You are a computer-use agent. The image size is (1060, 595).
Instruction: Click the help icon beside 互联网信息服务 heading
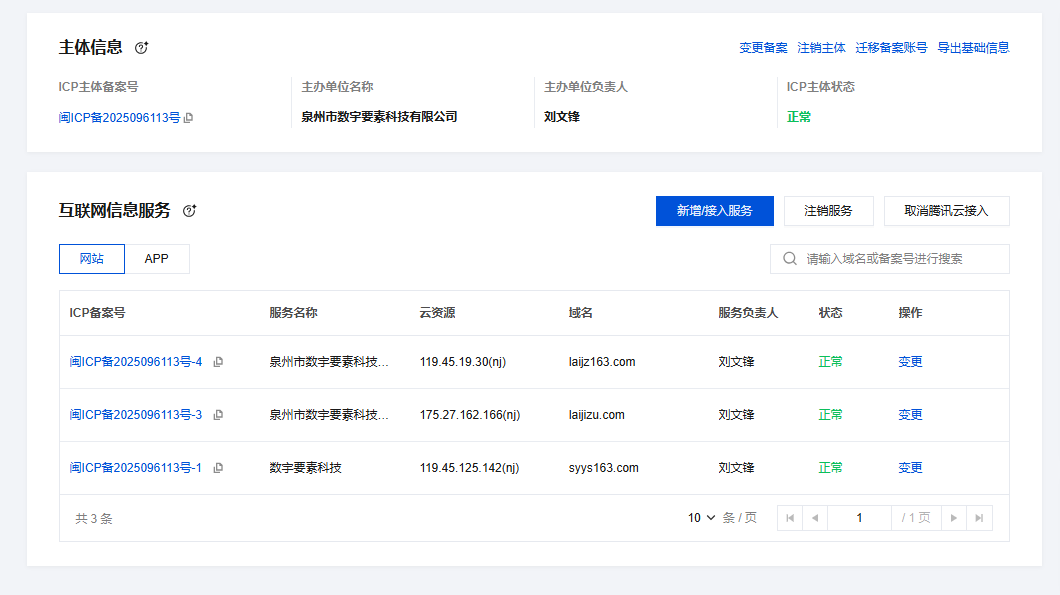[189, 211]
